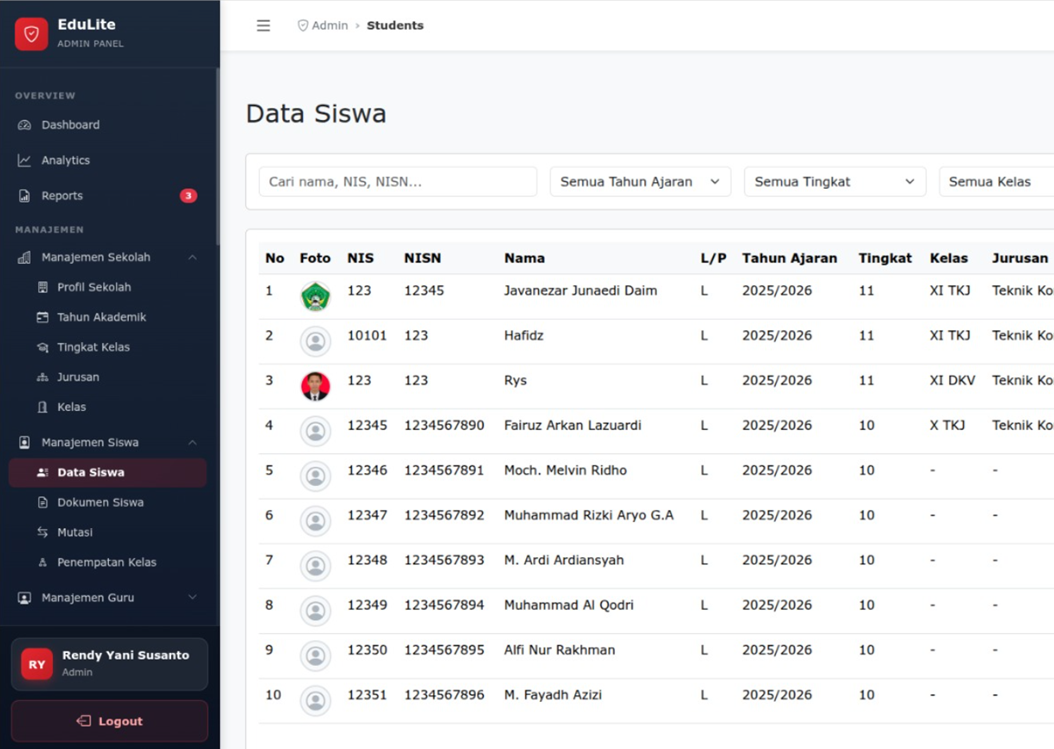The height and width of the screenshot is (749, 1054).
Task: Click the Dokumen Siswa file icon
Action: 42,503
